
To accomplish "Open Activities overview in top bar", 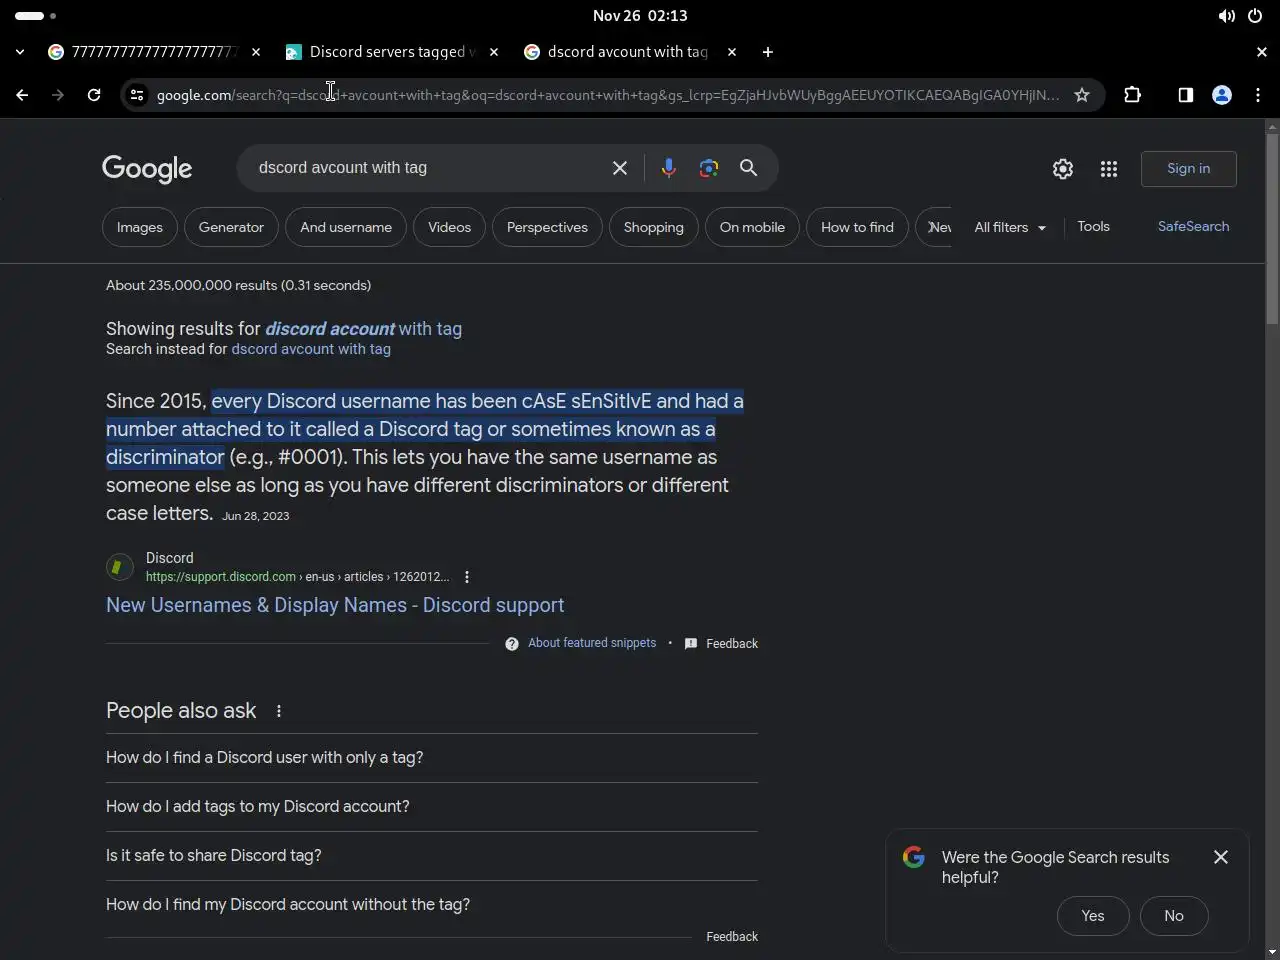I will (x=35, y=16).
